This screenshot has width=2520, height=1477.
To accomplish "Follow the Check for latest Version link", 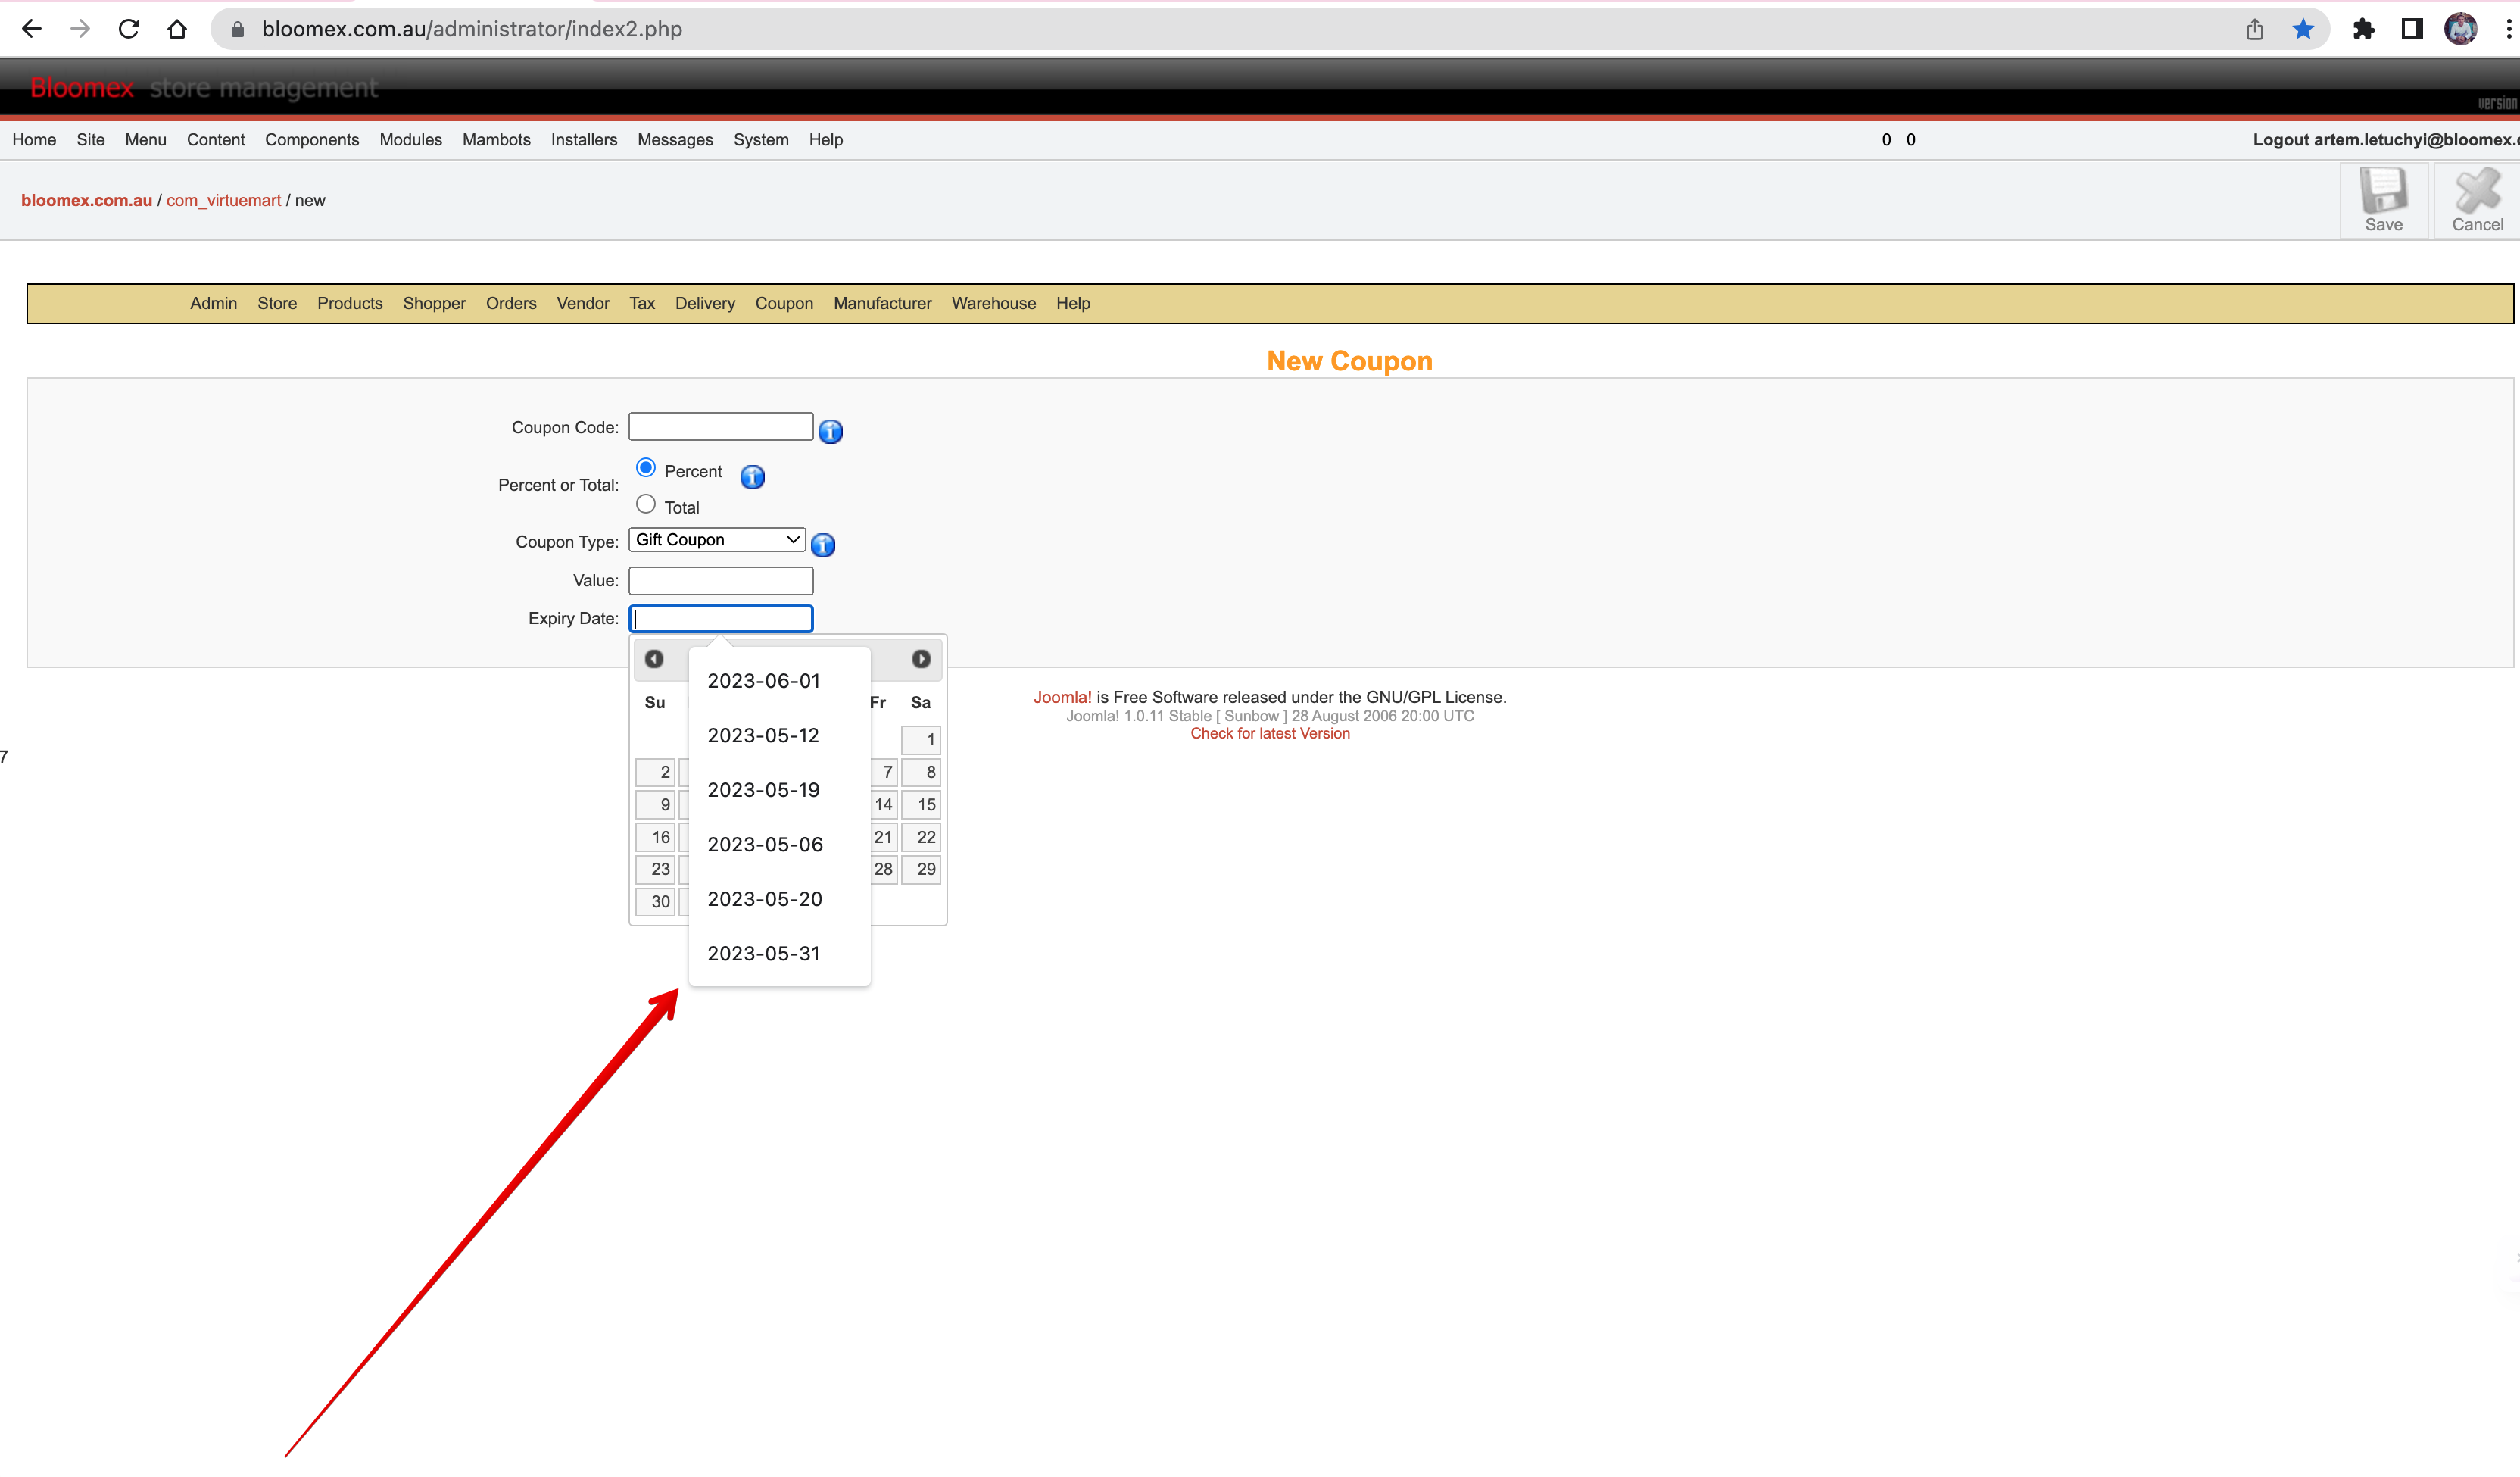I will pos(1270,734).
